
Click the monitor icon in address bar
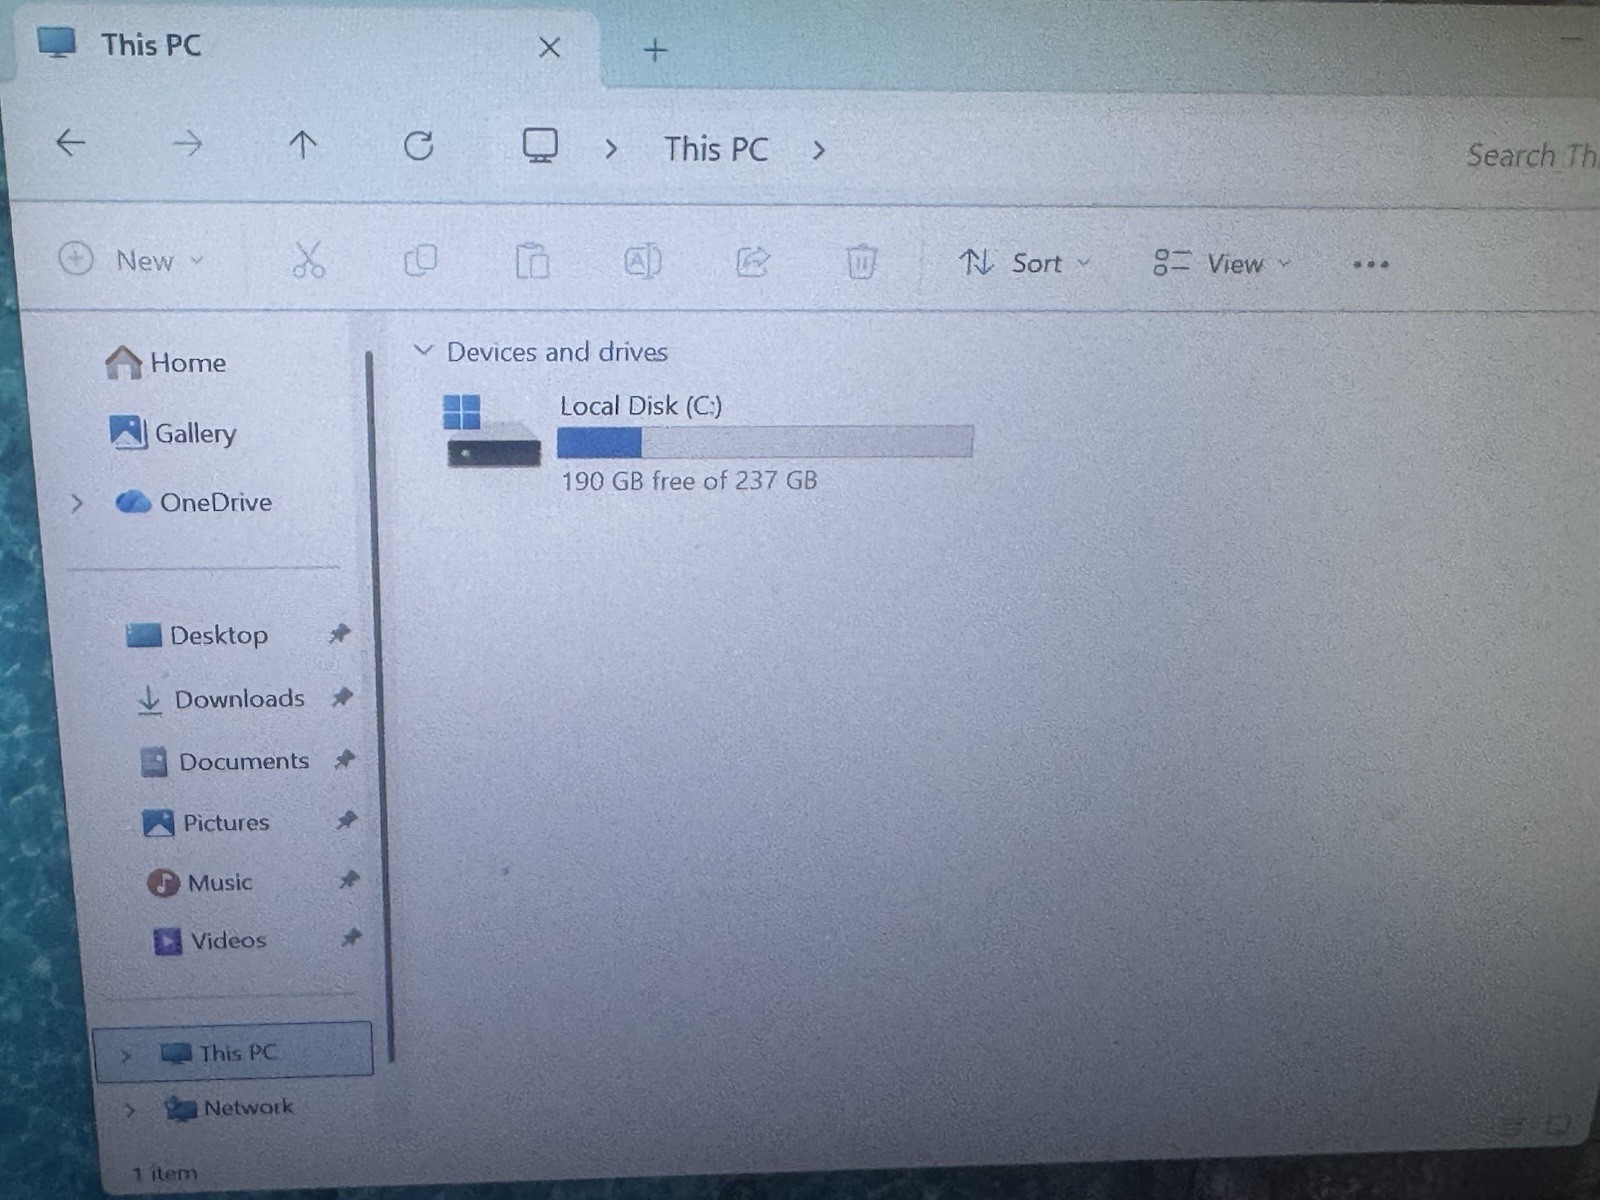540,146
